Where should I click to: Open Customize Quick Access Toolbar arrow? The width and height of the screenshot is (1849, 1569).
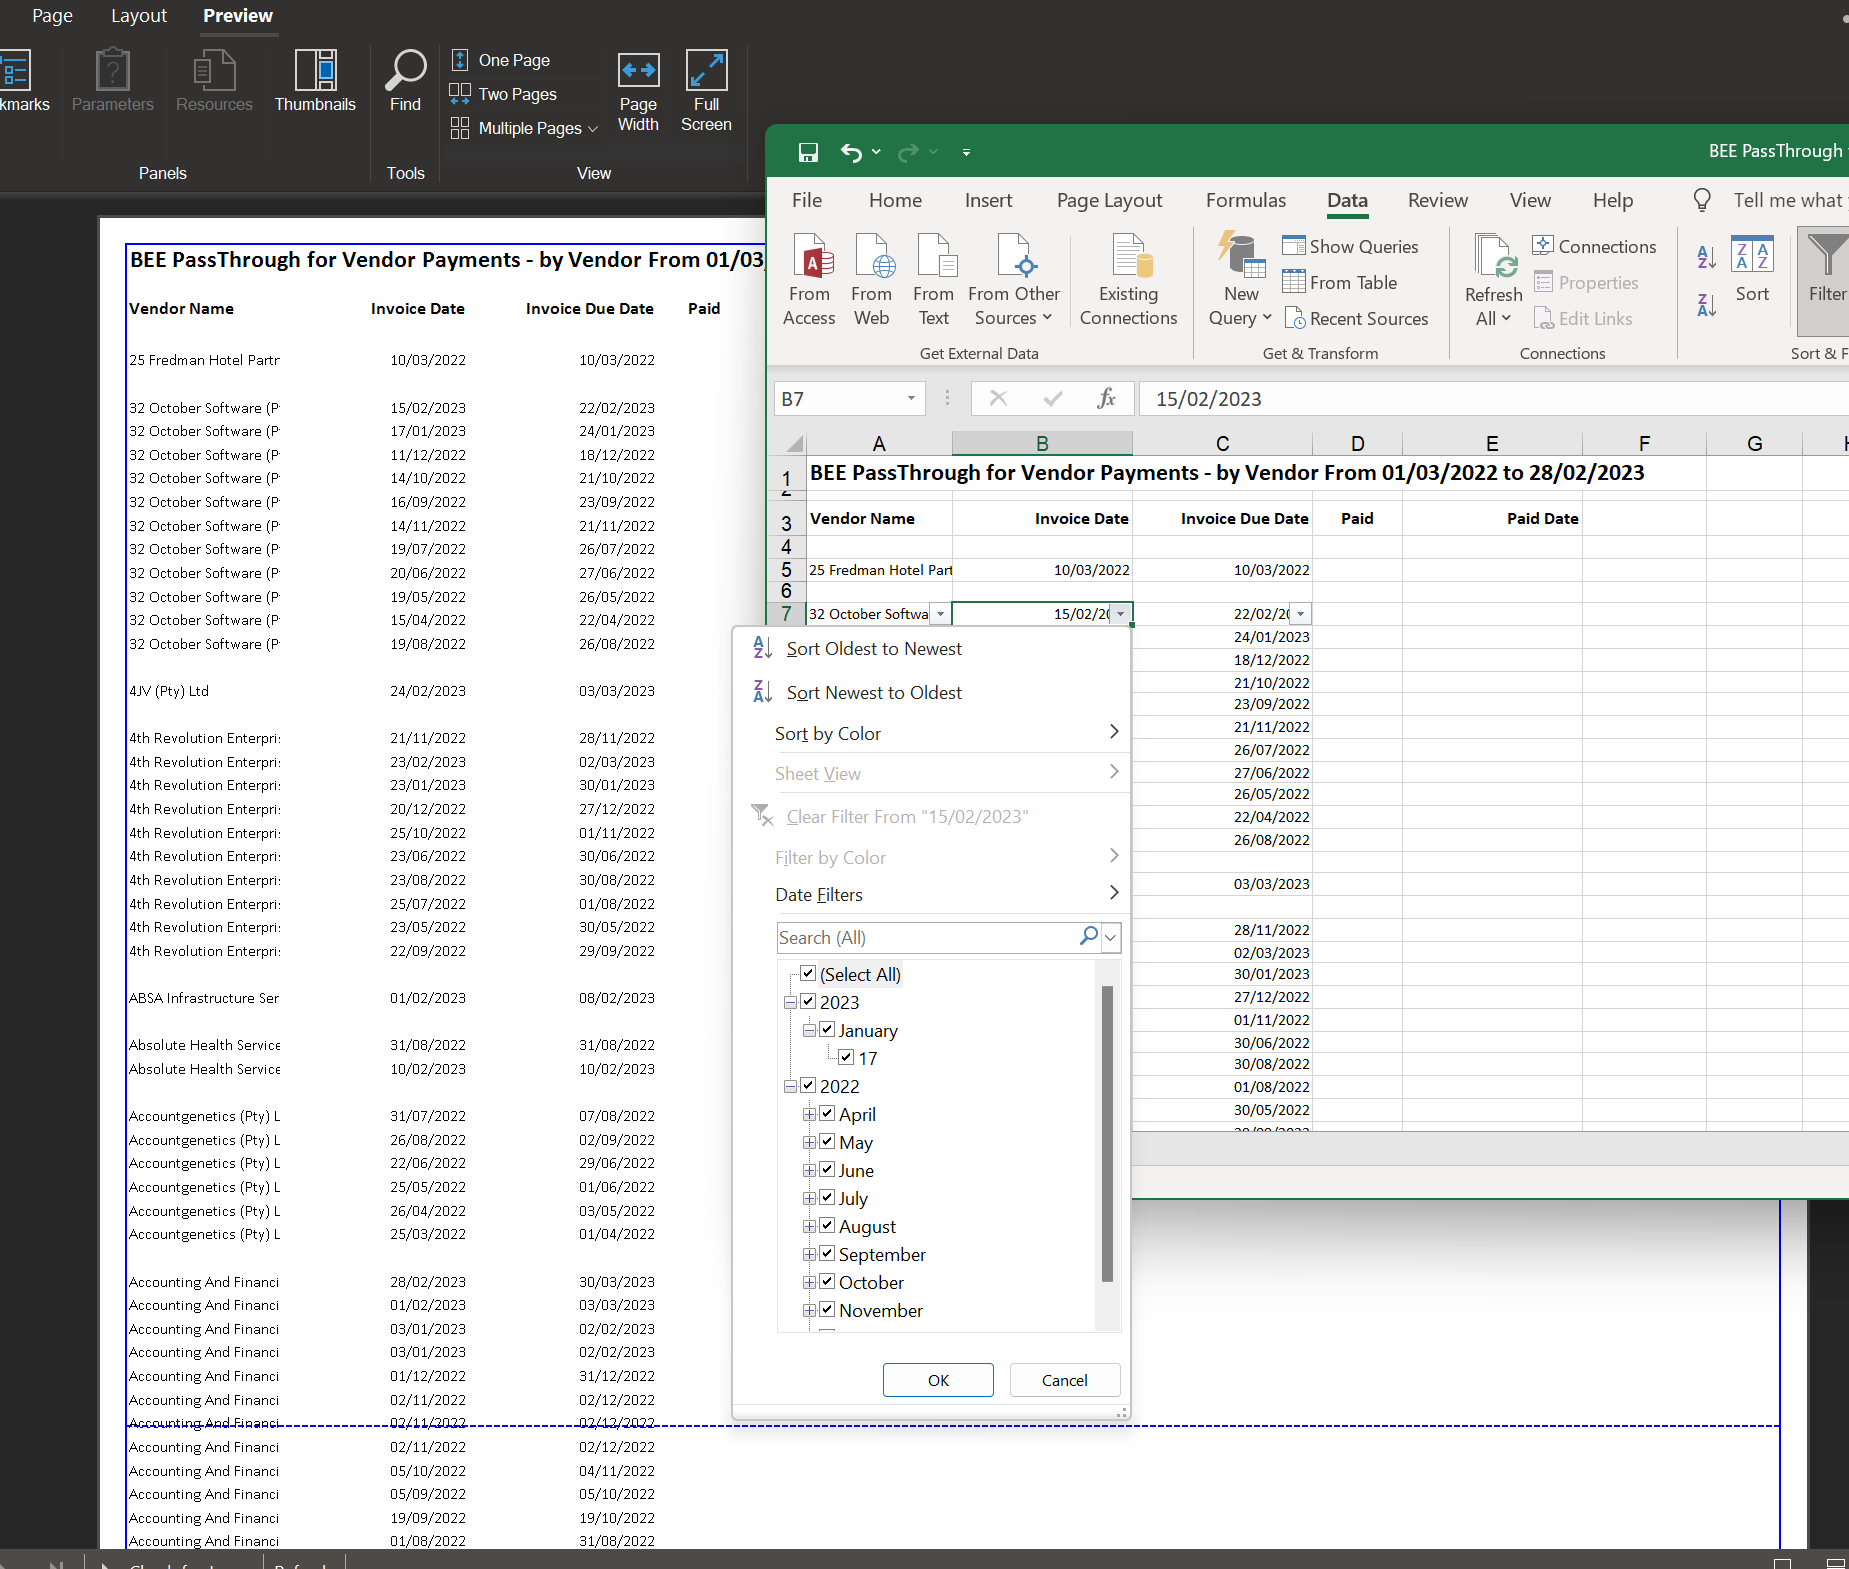(966, 152)
